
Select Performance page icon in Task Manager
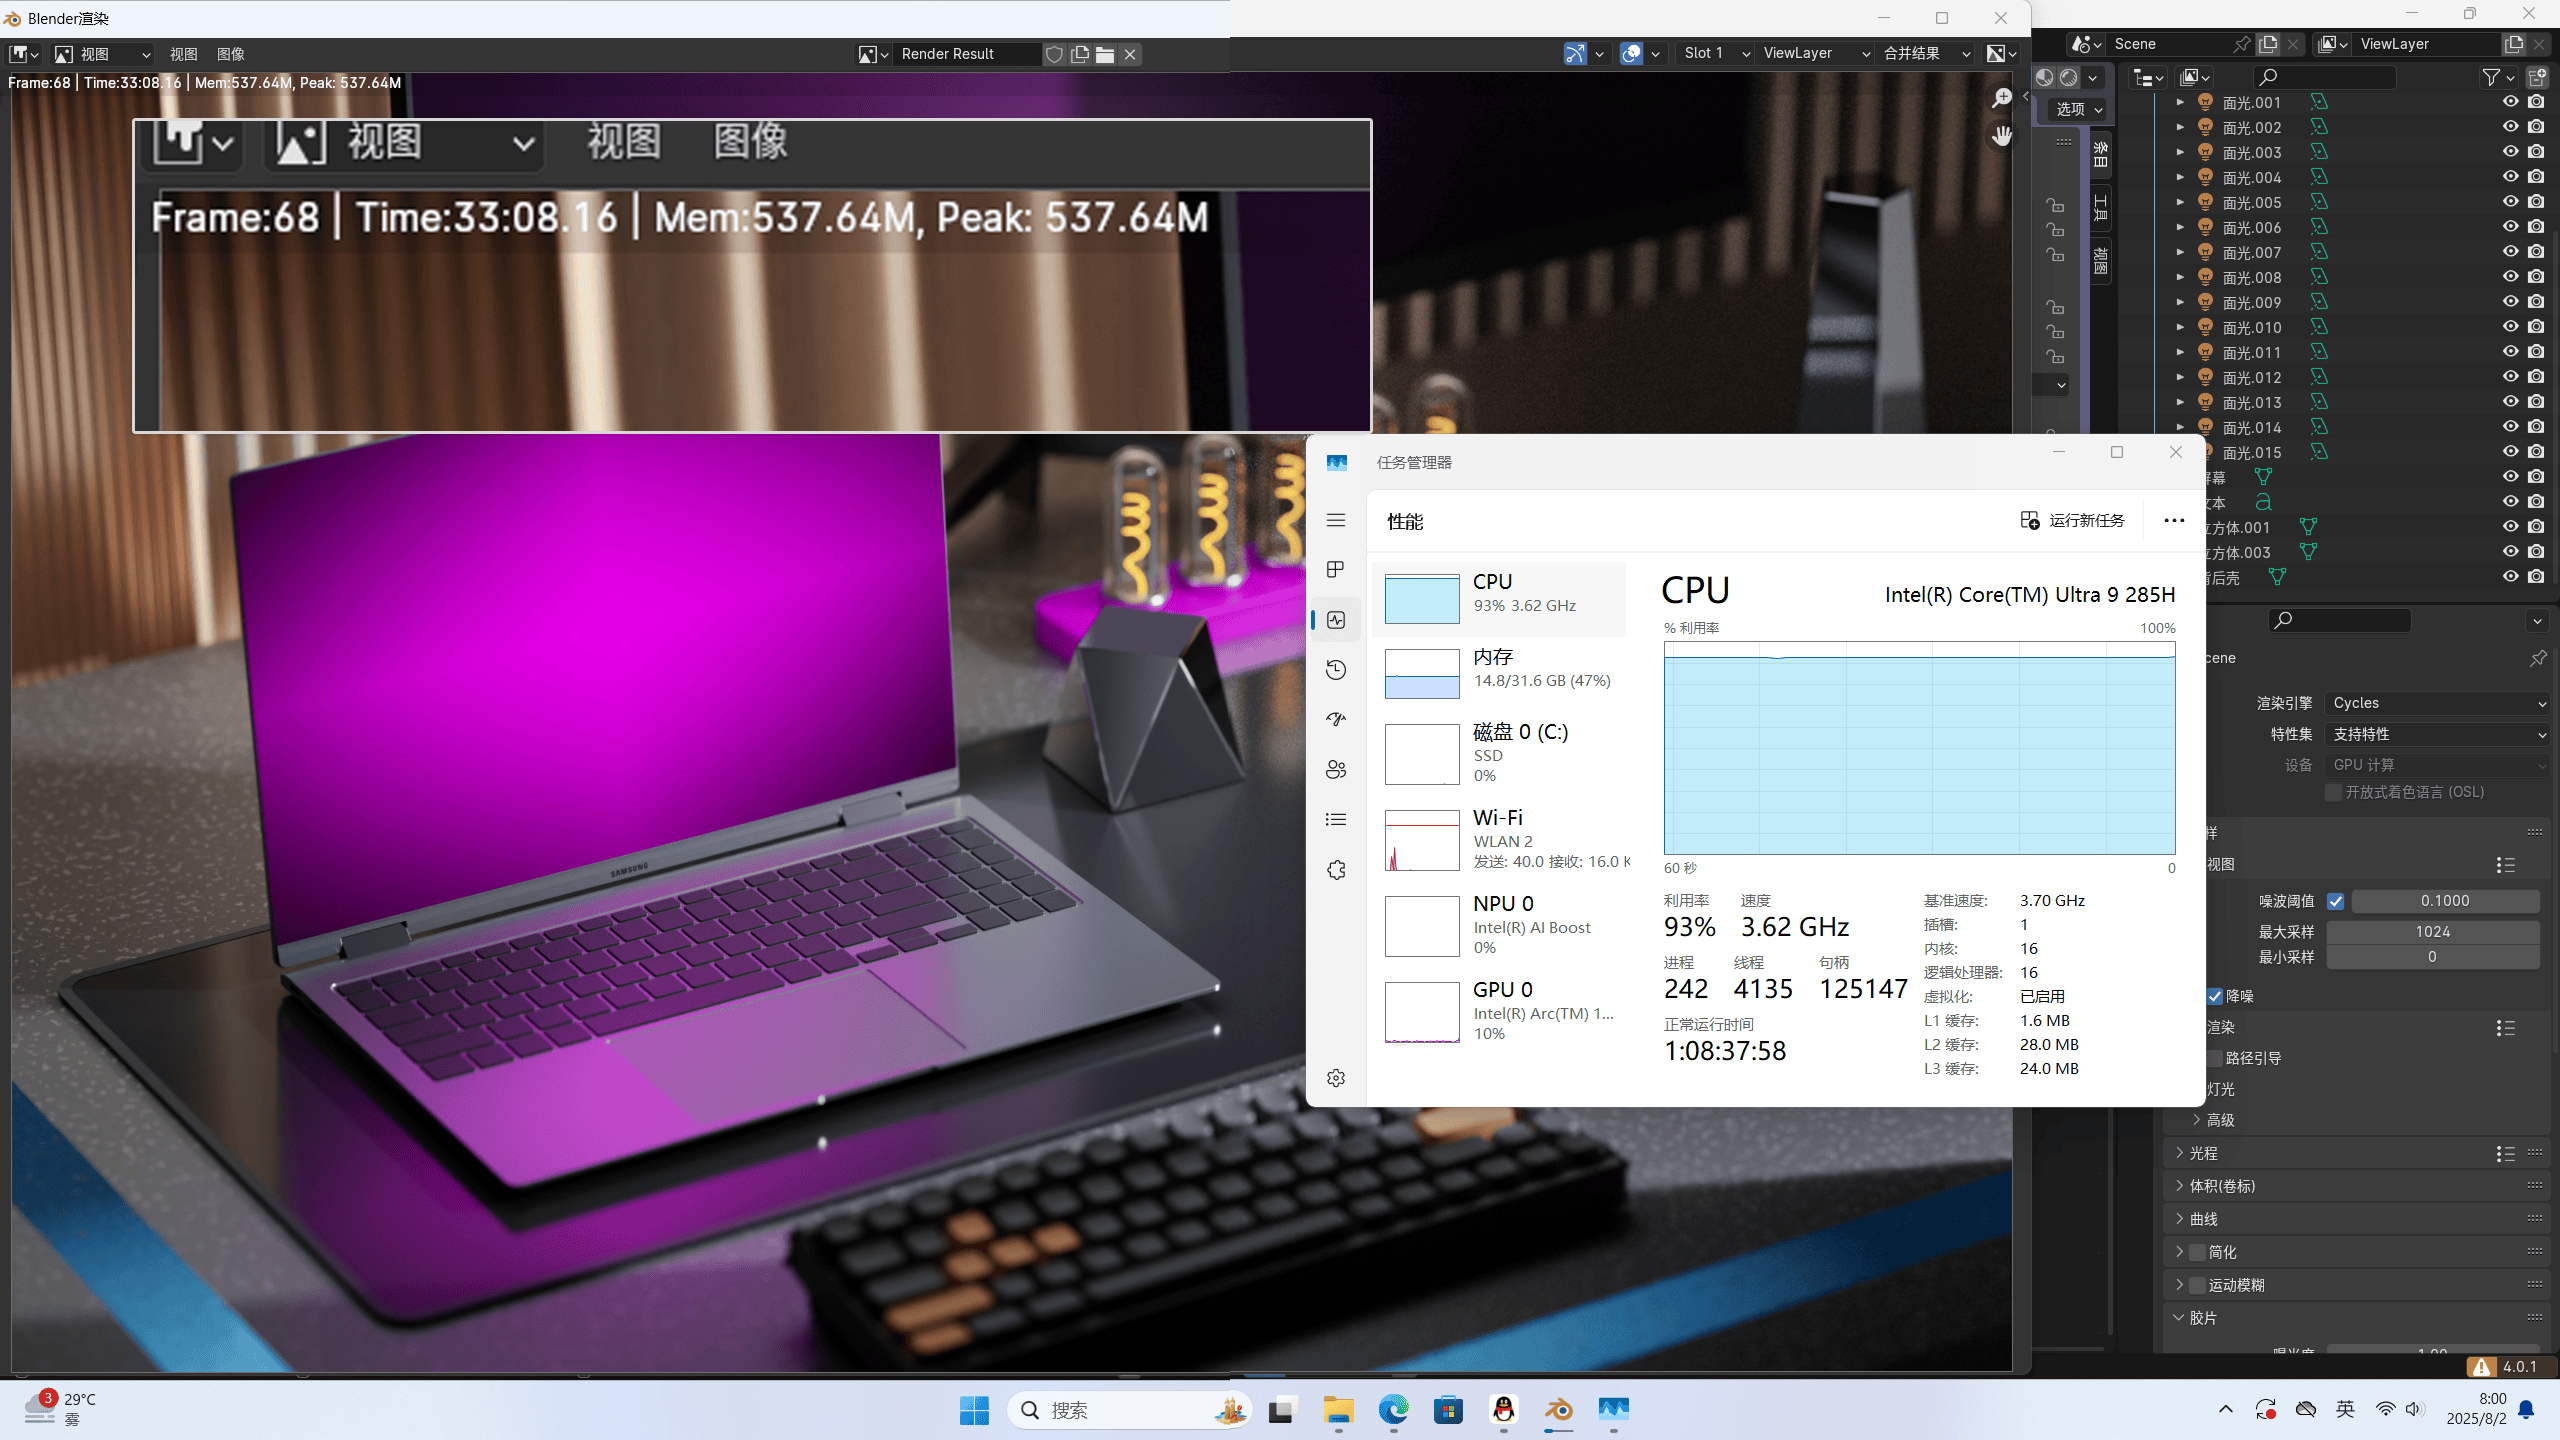[1336, 620]
